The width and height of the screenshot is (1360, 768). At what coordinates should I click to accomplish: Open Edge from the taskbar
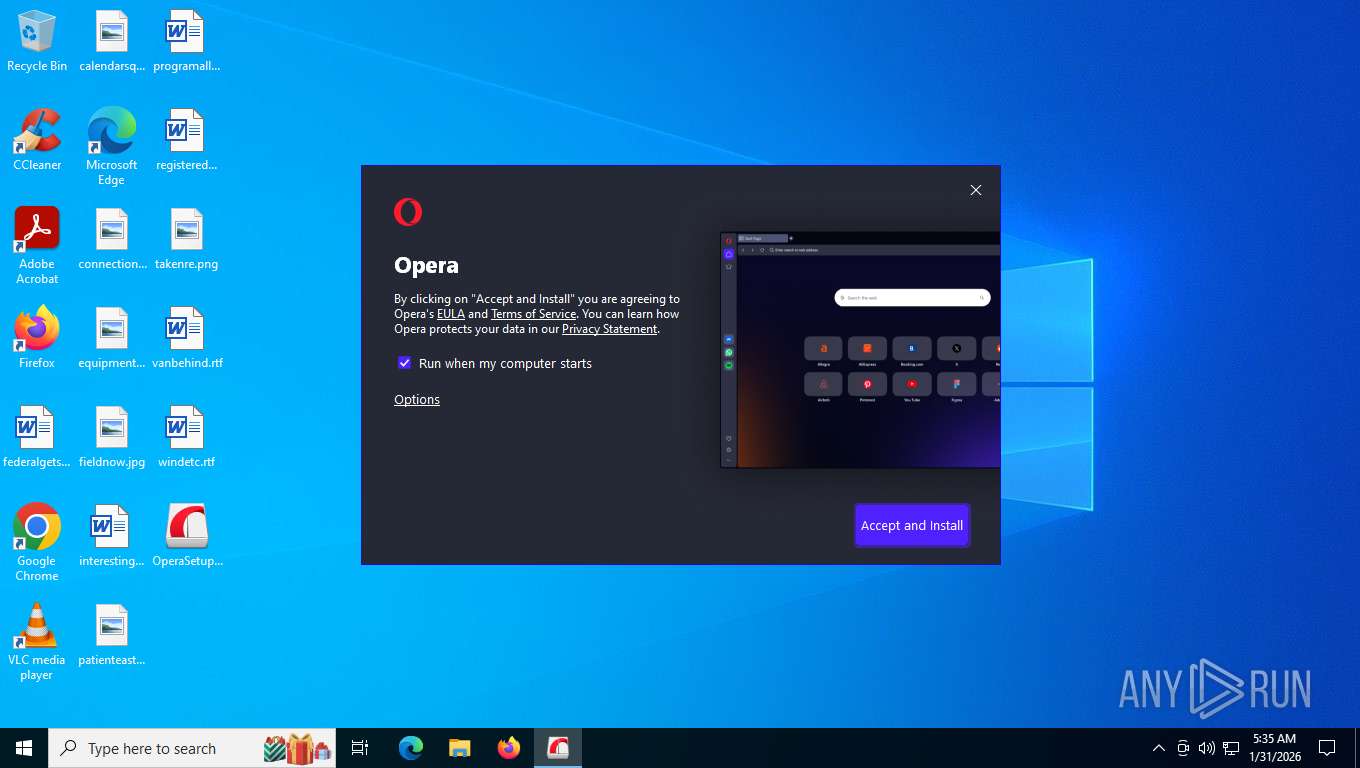[411, 748]
